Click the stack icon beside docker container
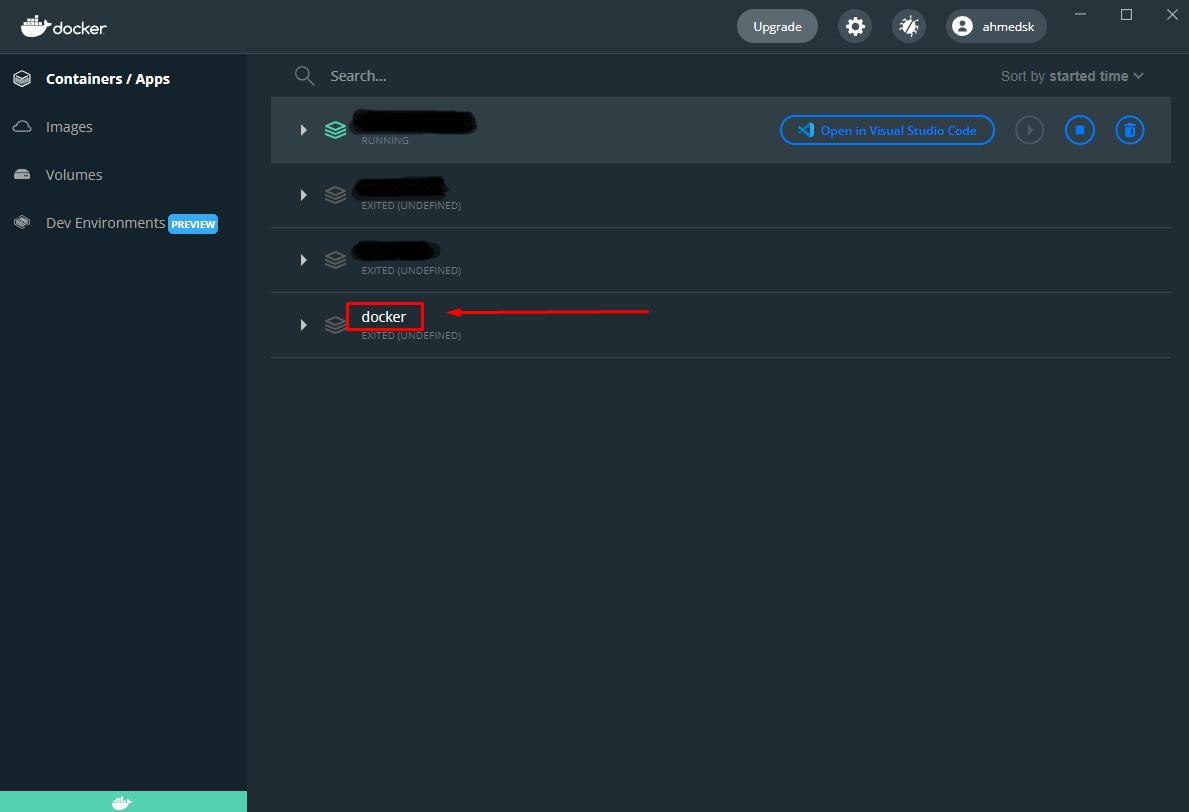The width and height of the screenshot is (1189, 812). pyautogui.click(x=335, y=325)
